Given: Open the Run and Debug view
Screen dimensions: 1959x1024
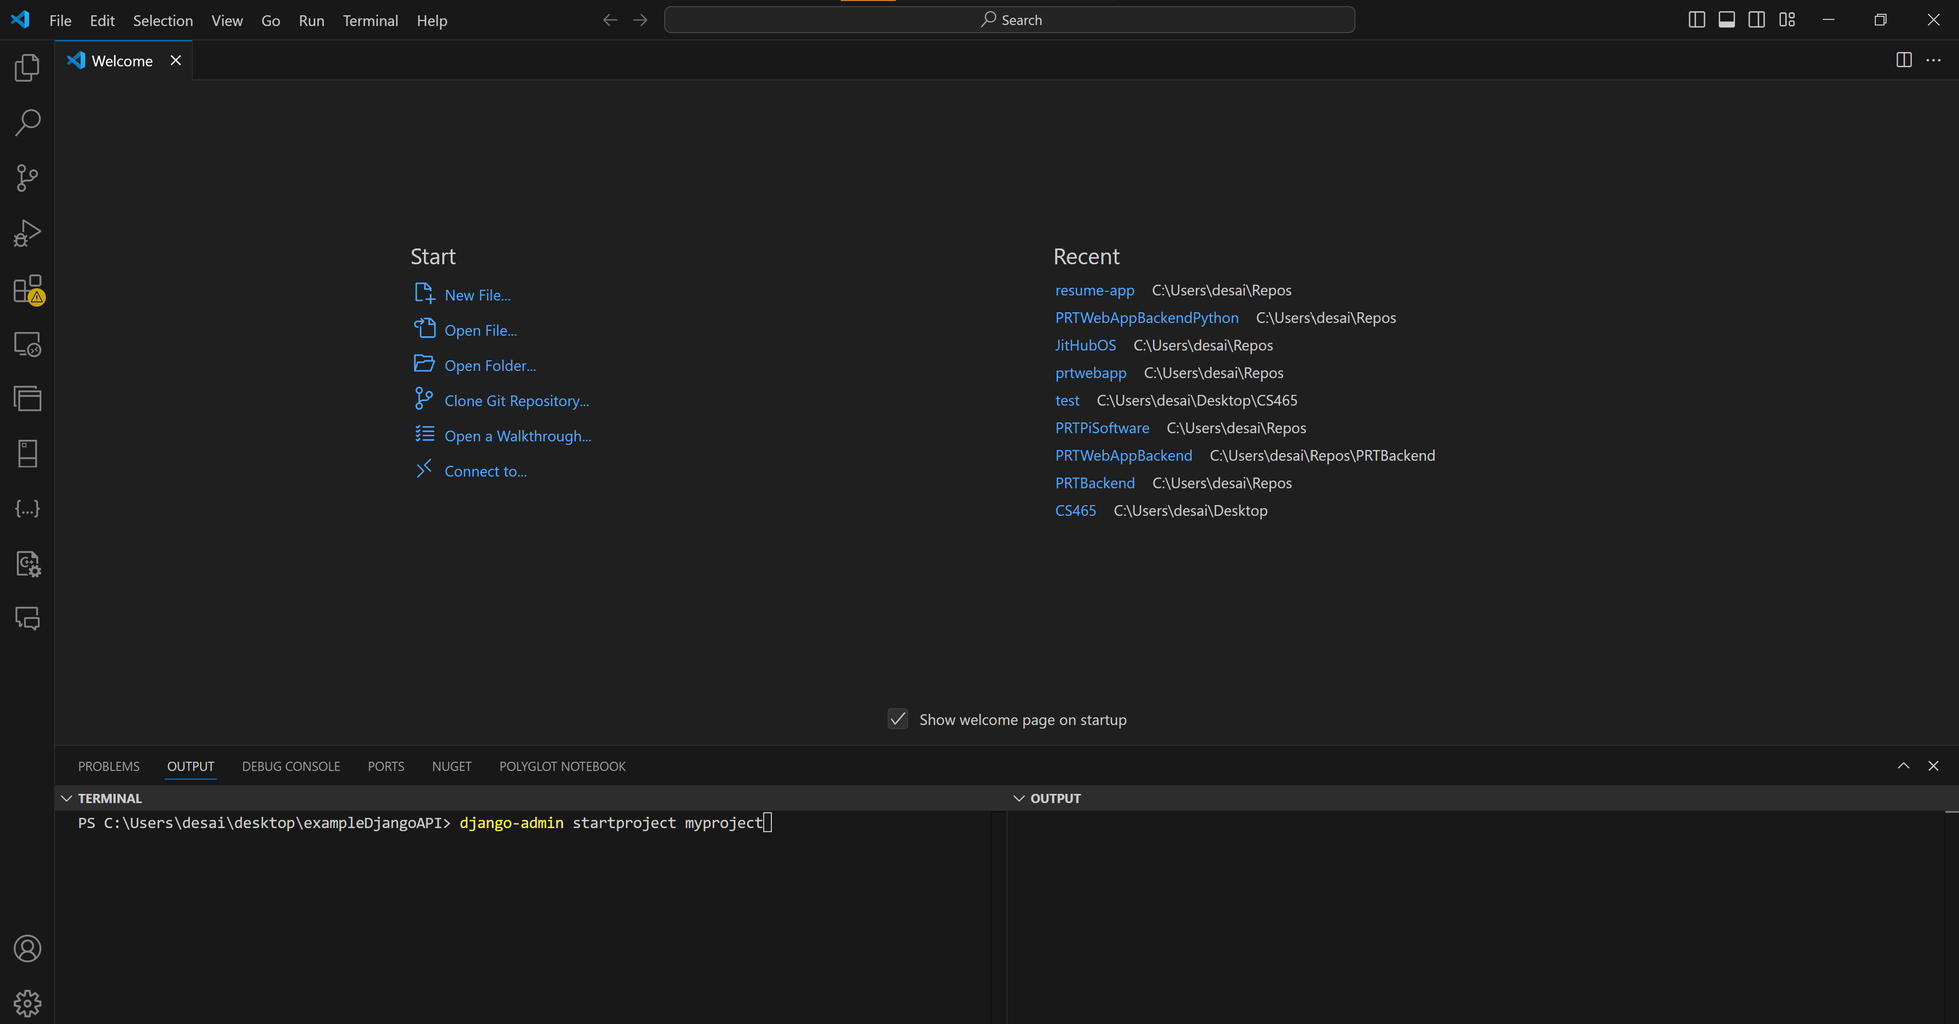Looking at the screenshot, I should tap(27, 232).
